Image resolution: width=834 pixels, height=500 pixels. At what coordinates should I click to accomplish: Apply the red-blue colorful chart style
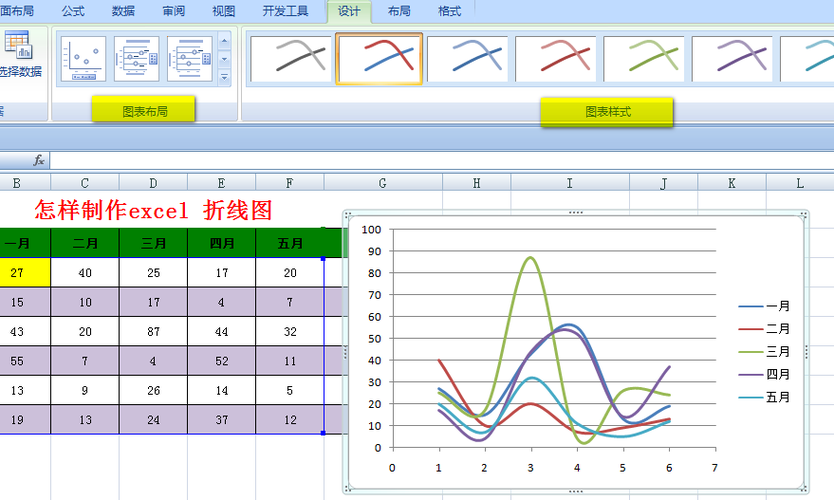379,59
